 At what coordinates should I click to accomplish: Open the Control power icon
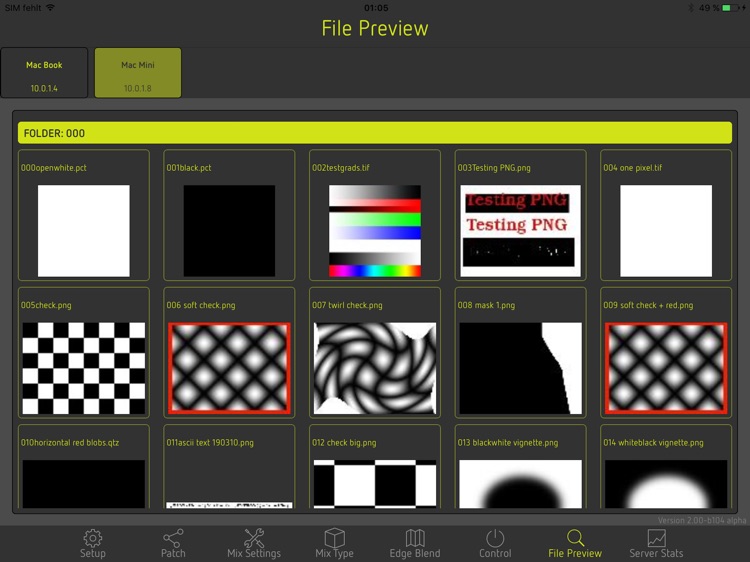(495, 538)
